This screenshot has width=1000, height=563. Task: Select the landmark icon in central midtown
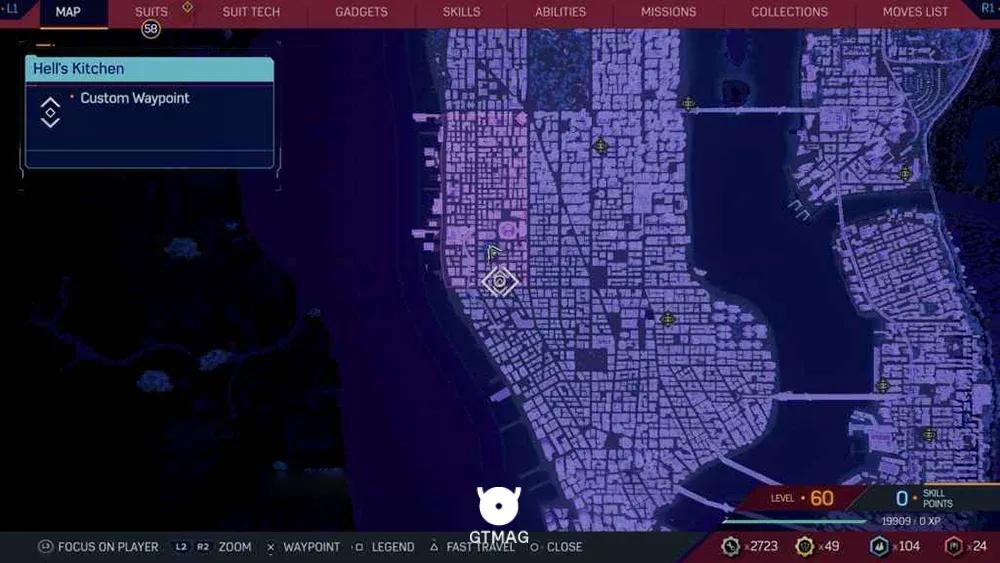(600, 147)
